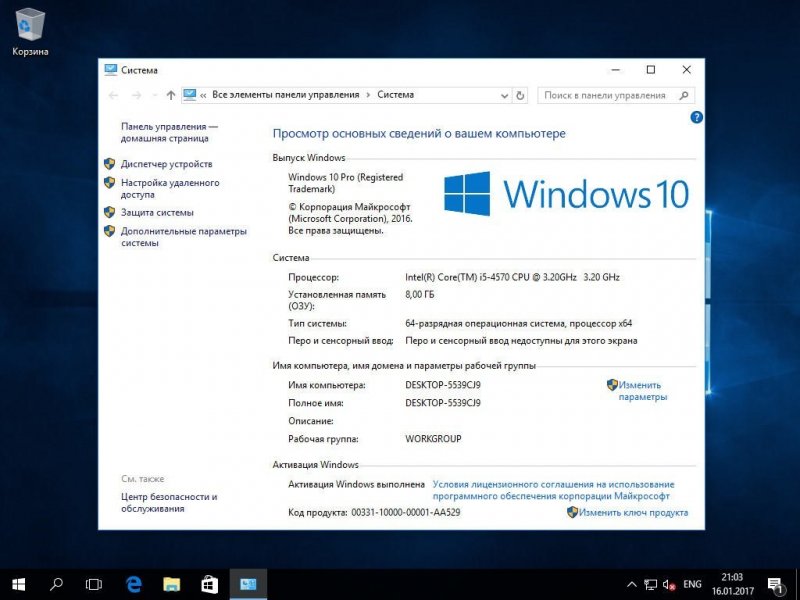
Task: Click the muted volume tray icon
Action: pos(669,585)
